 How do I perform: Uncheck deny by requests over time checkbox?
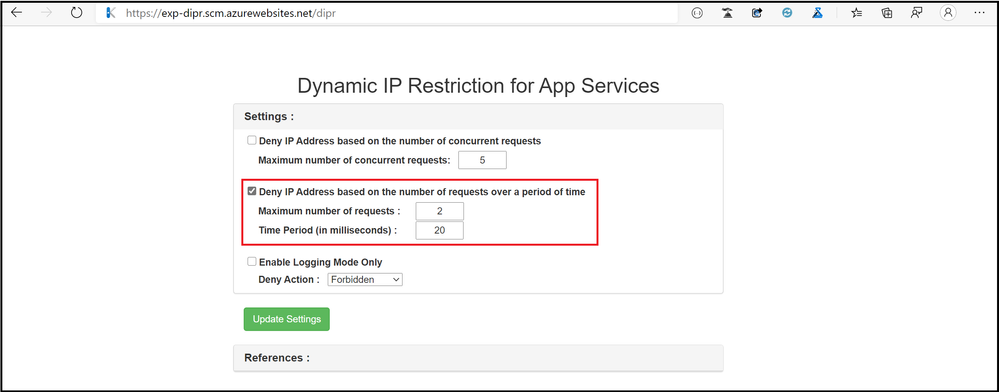252,191
